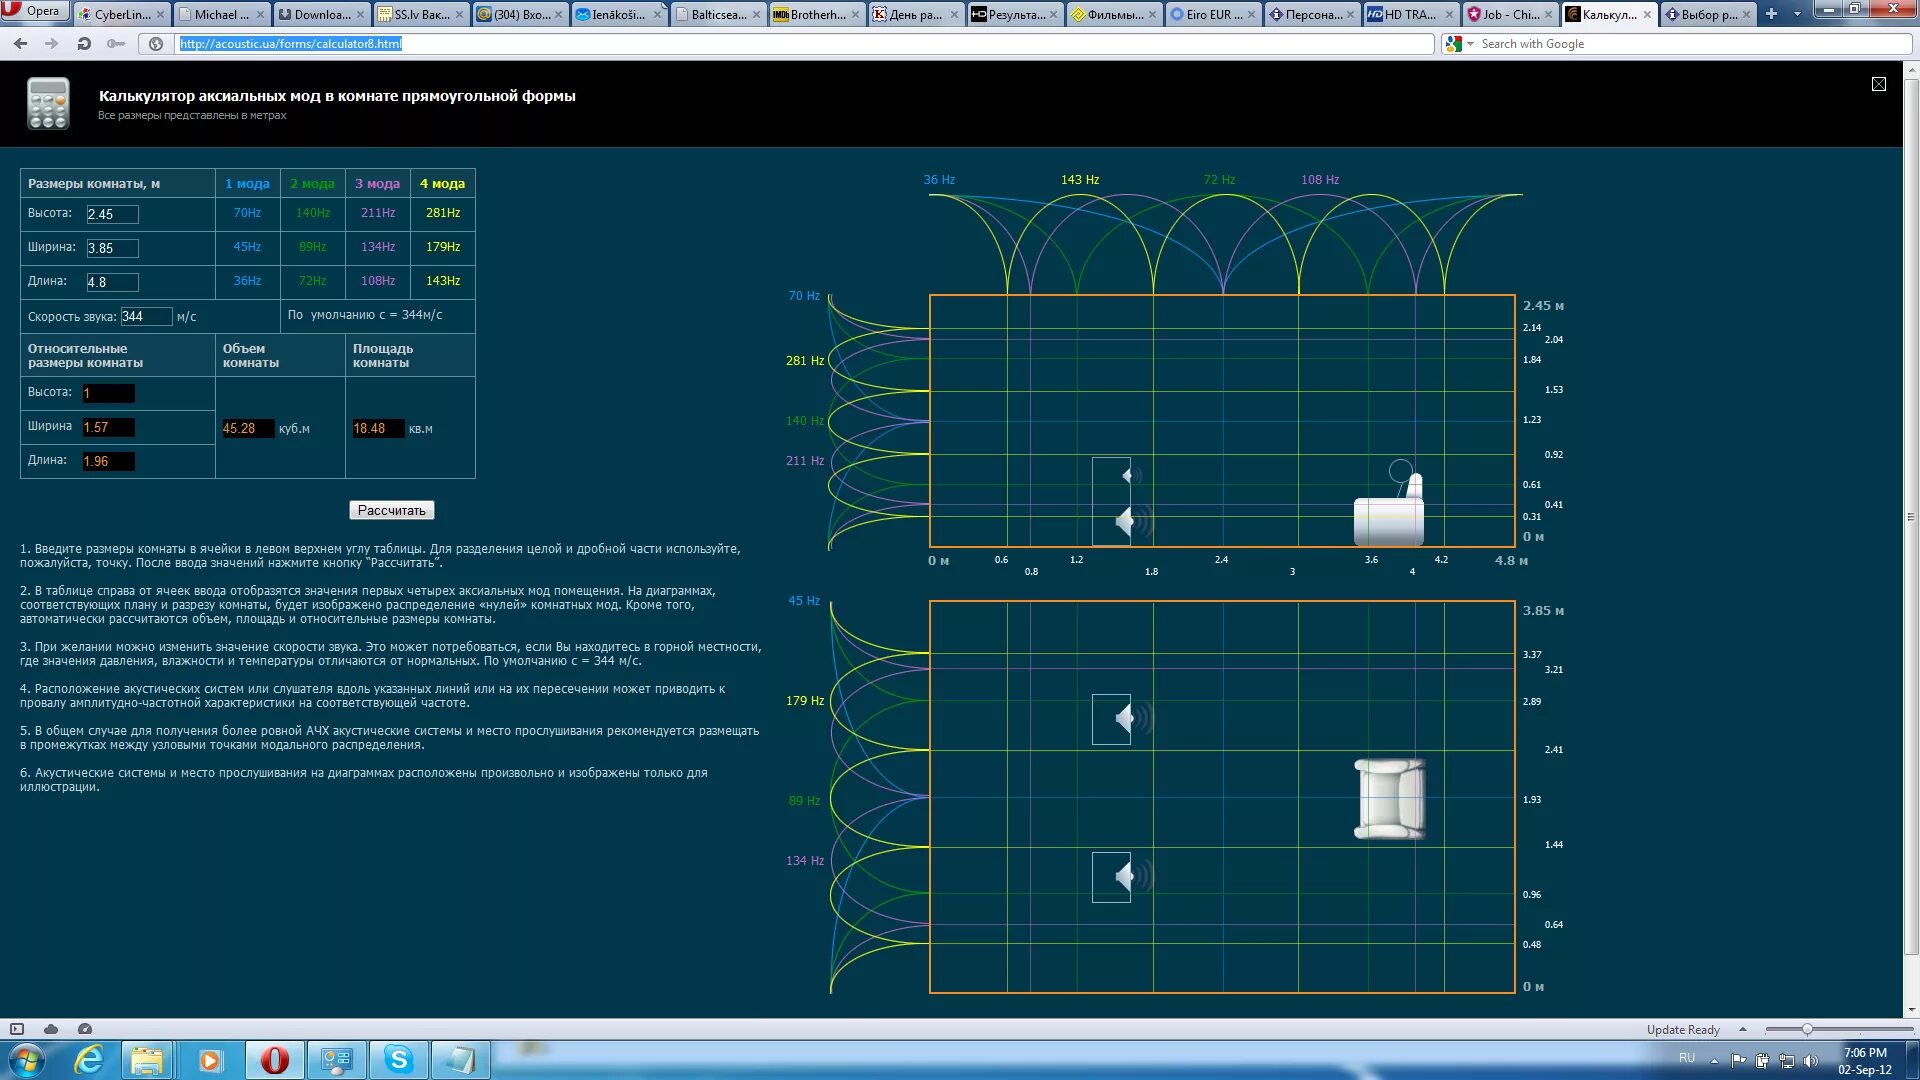This screenshot has height=1080, width=1920.
Task: Click the Рассчитать button to calculate modes
Action: 392,510
